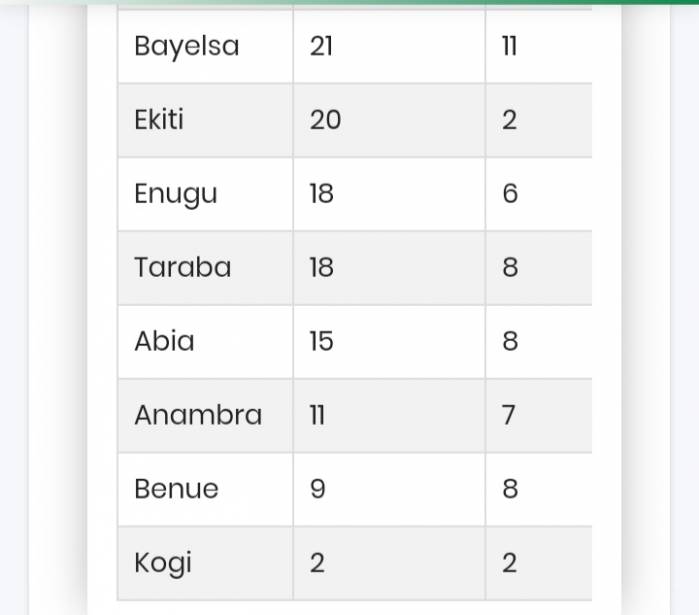Select Enugu's third-column value 6
The width and height of the screenshot is (699, 615).
510,194
